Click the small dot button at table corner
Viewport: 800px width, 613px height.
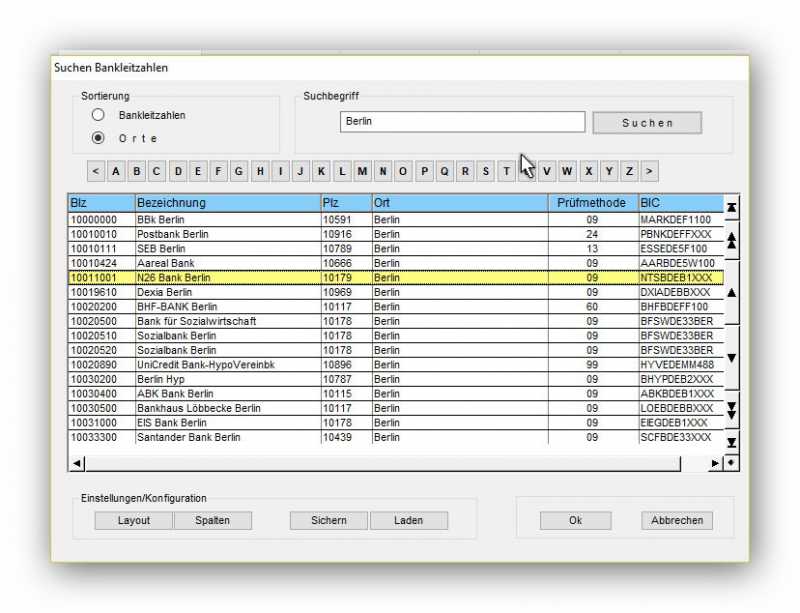tap(731, 463)
